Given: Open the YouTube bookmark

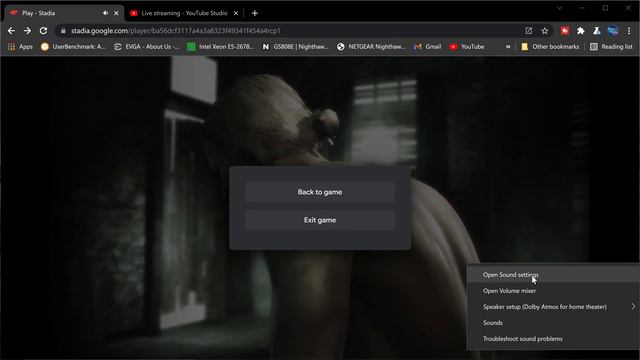Looking at the screenshot, I should pyautogui.click(x=467, y=47).
